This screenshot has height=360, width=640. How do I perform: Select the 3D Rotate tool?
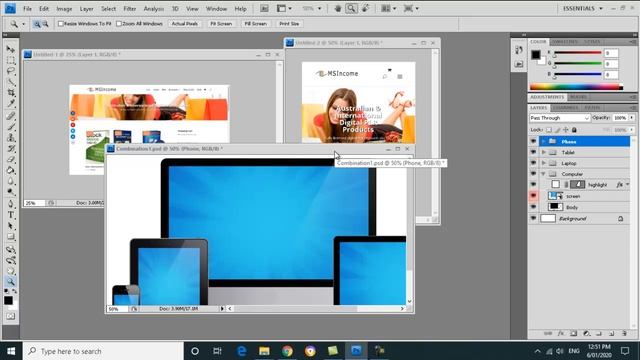(11, 249)
